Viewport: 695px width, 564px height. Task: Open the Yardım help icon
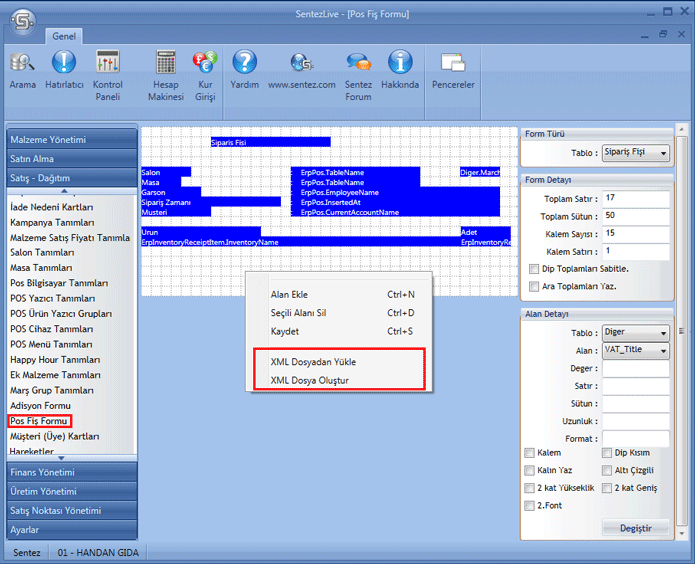click(245, 69)
